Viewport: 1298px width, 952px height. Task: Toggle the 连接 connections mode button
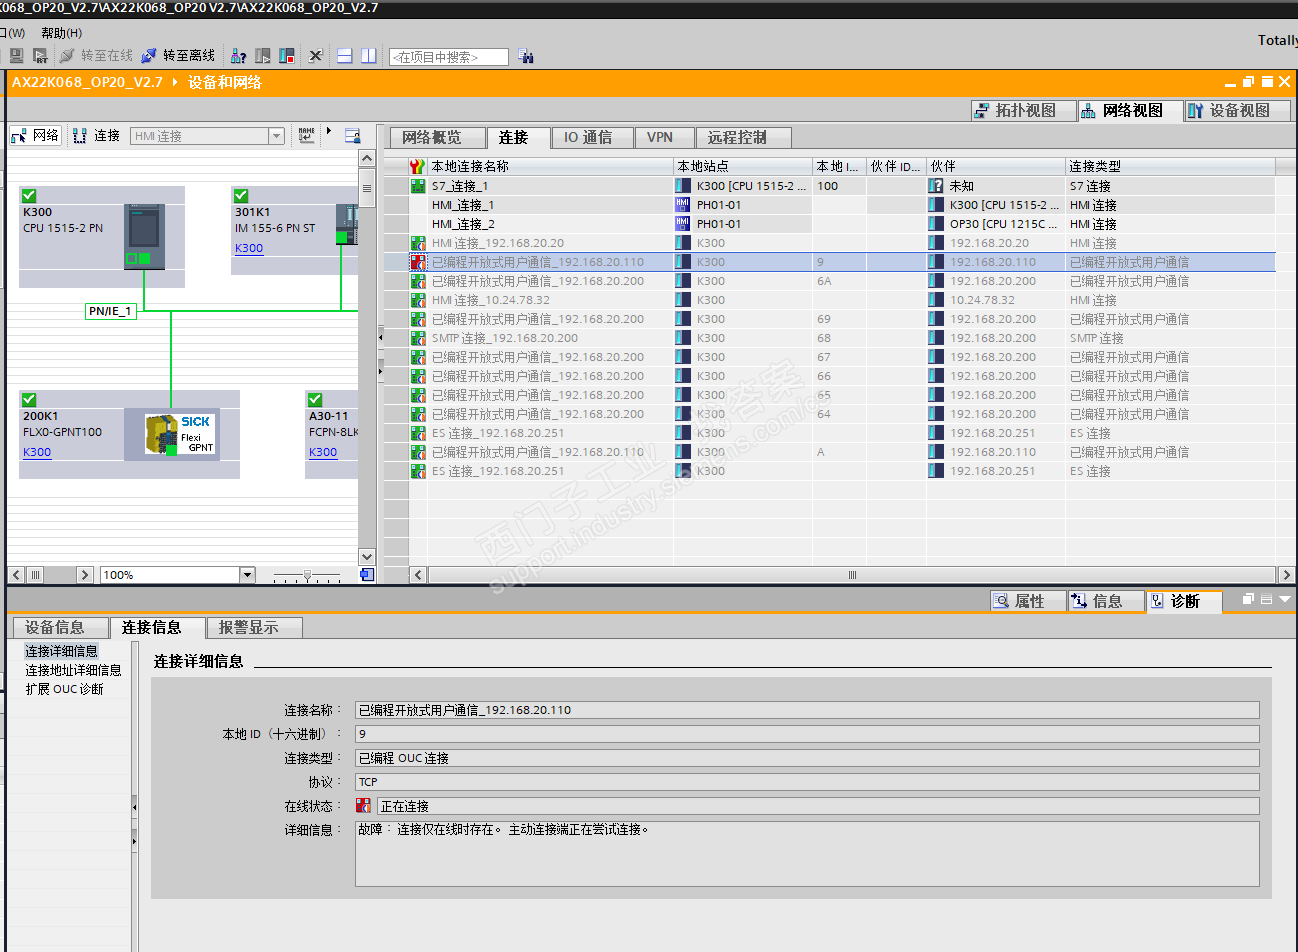click(x=97, y=135)
